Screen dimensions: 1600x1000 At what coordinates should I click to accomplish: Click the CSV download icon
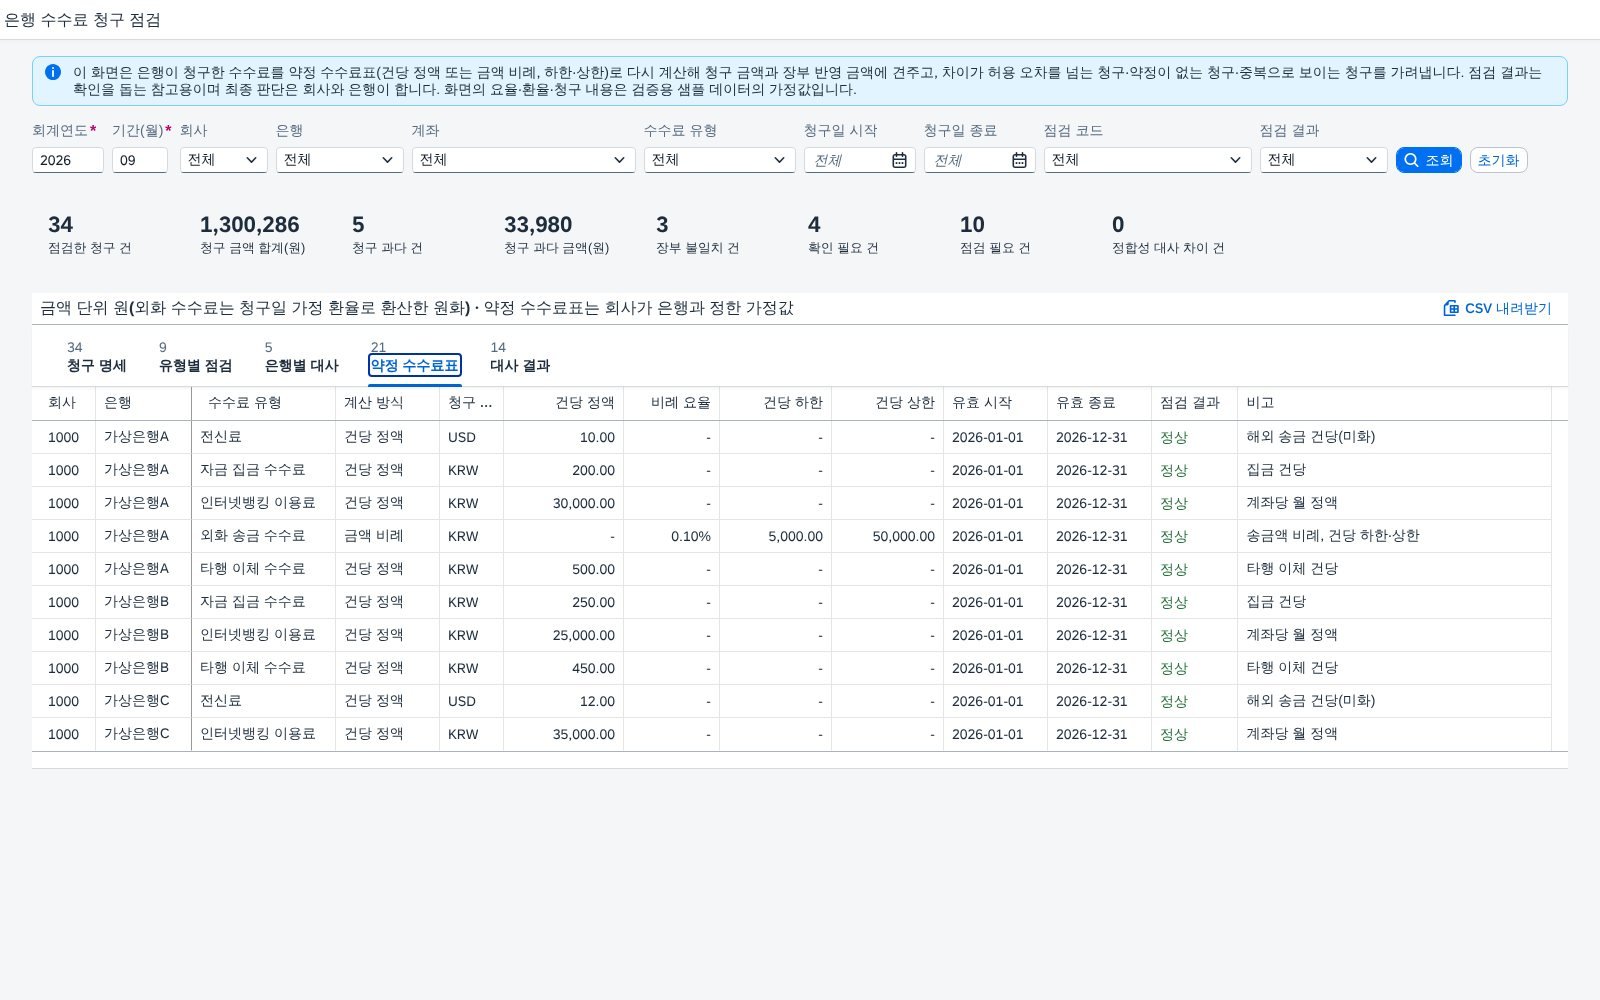pyautogui.click(x=1451, y=308)
